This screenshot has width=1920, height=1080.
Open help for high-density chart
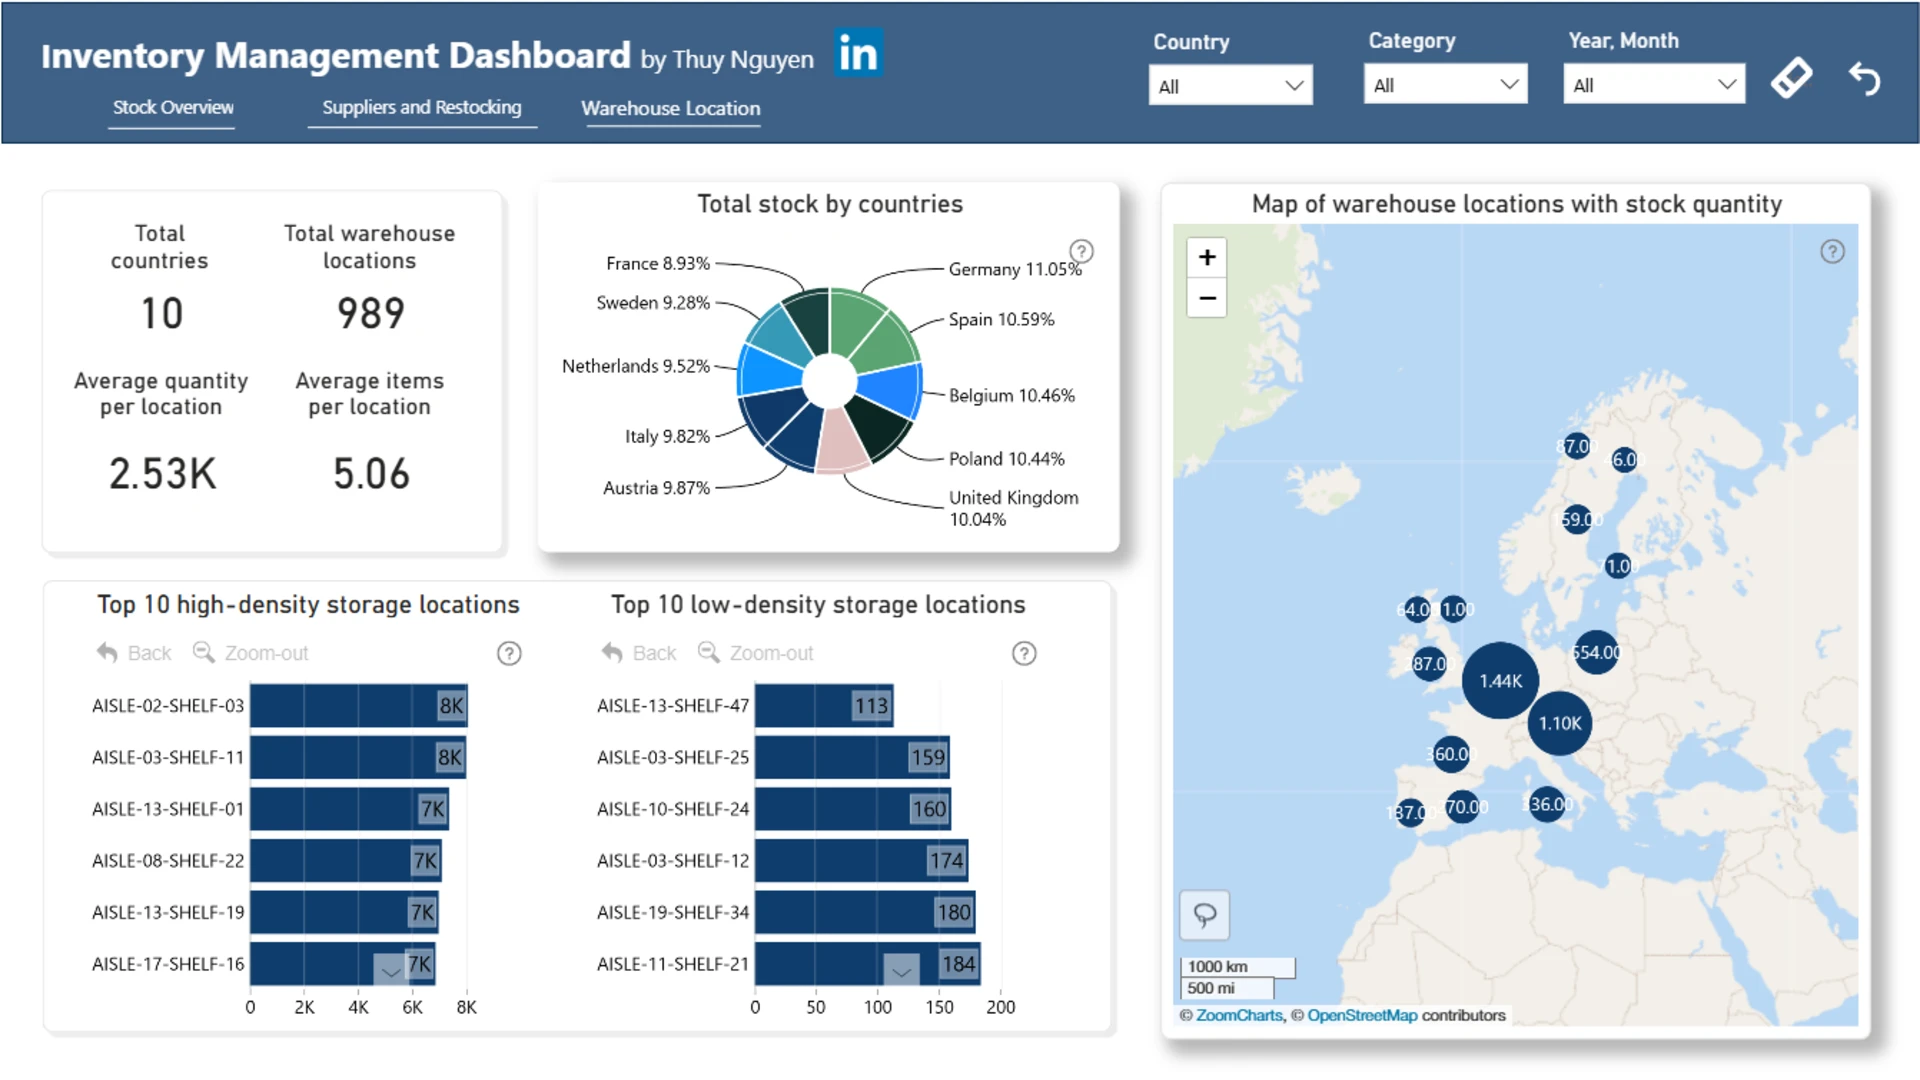pos(509,653)
